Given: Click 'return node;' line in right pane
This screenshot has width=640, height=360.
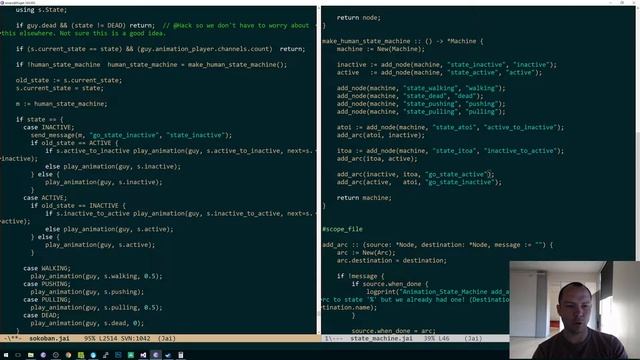Looking at the screenshot, I should 358,18.
